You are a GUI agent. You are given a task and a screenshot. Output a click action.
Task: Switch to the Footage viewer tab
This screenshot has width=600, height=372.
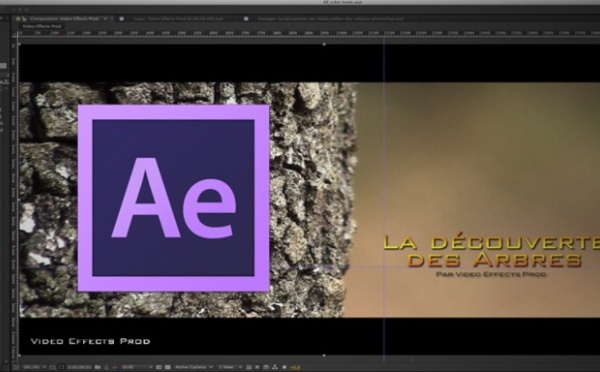pos(331,18)
